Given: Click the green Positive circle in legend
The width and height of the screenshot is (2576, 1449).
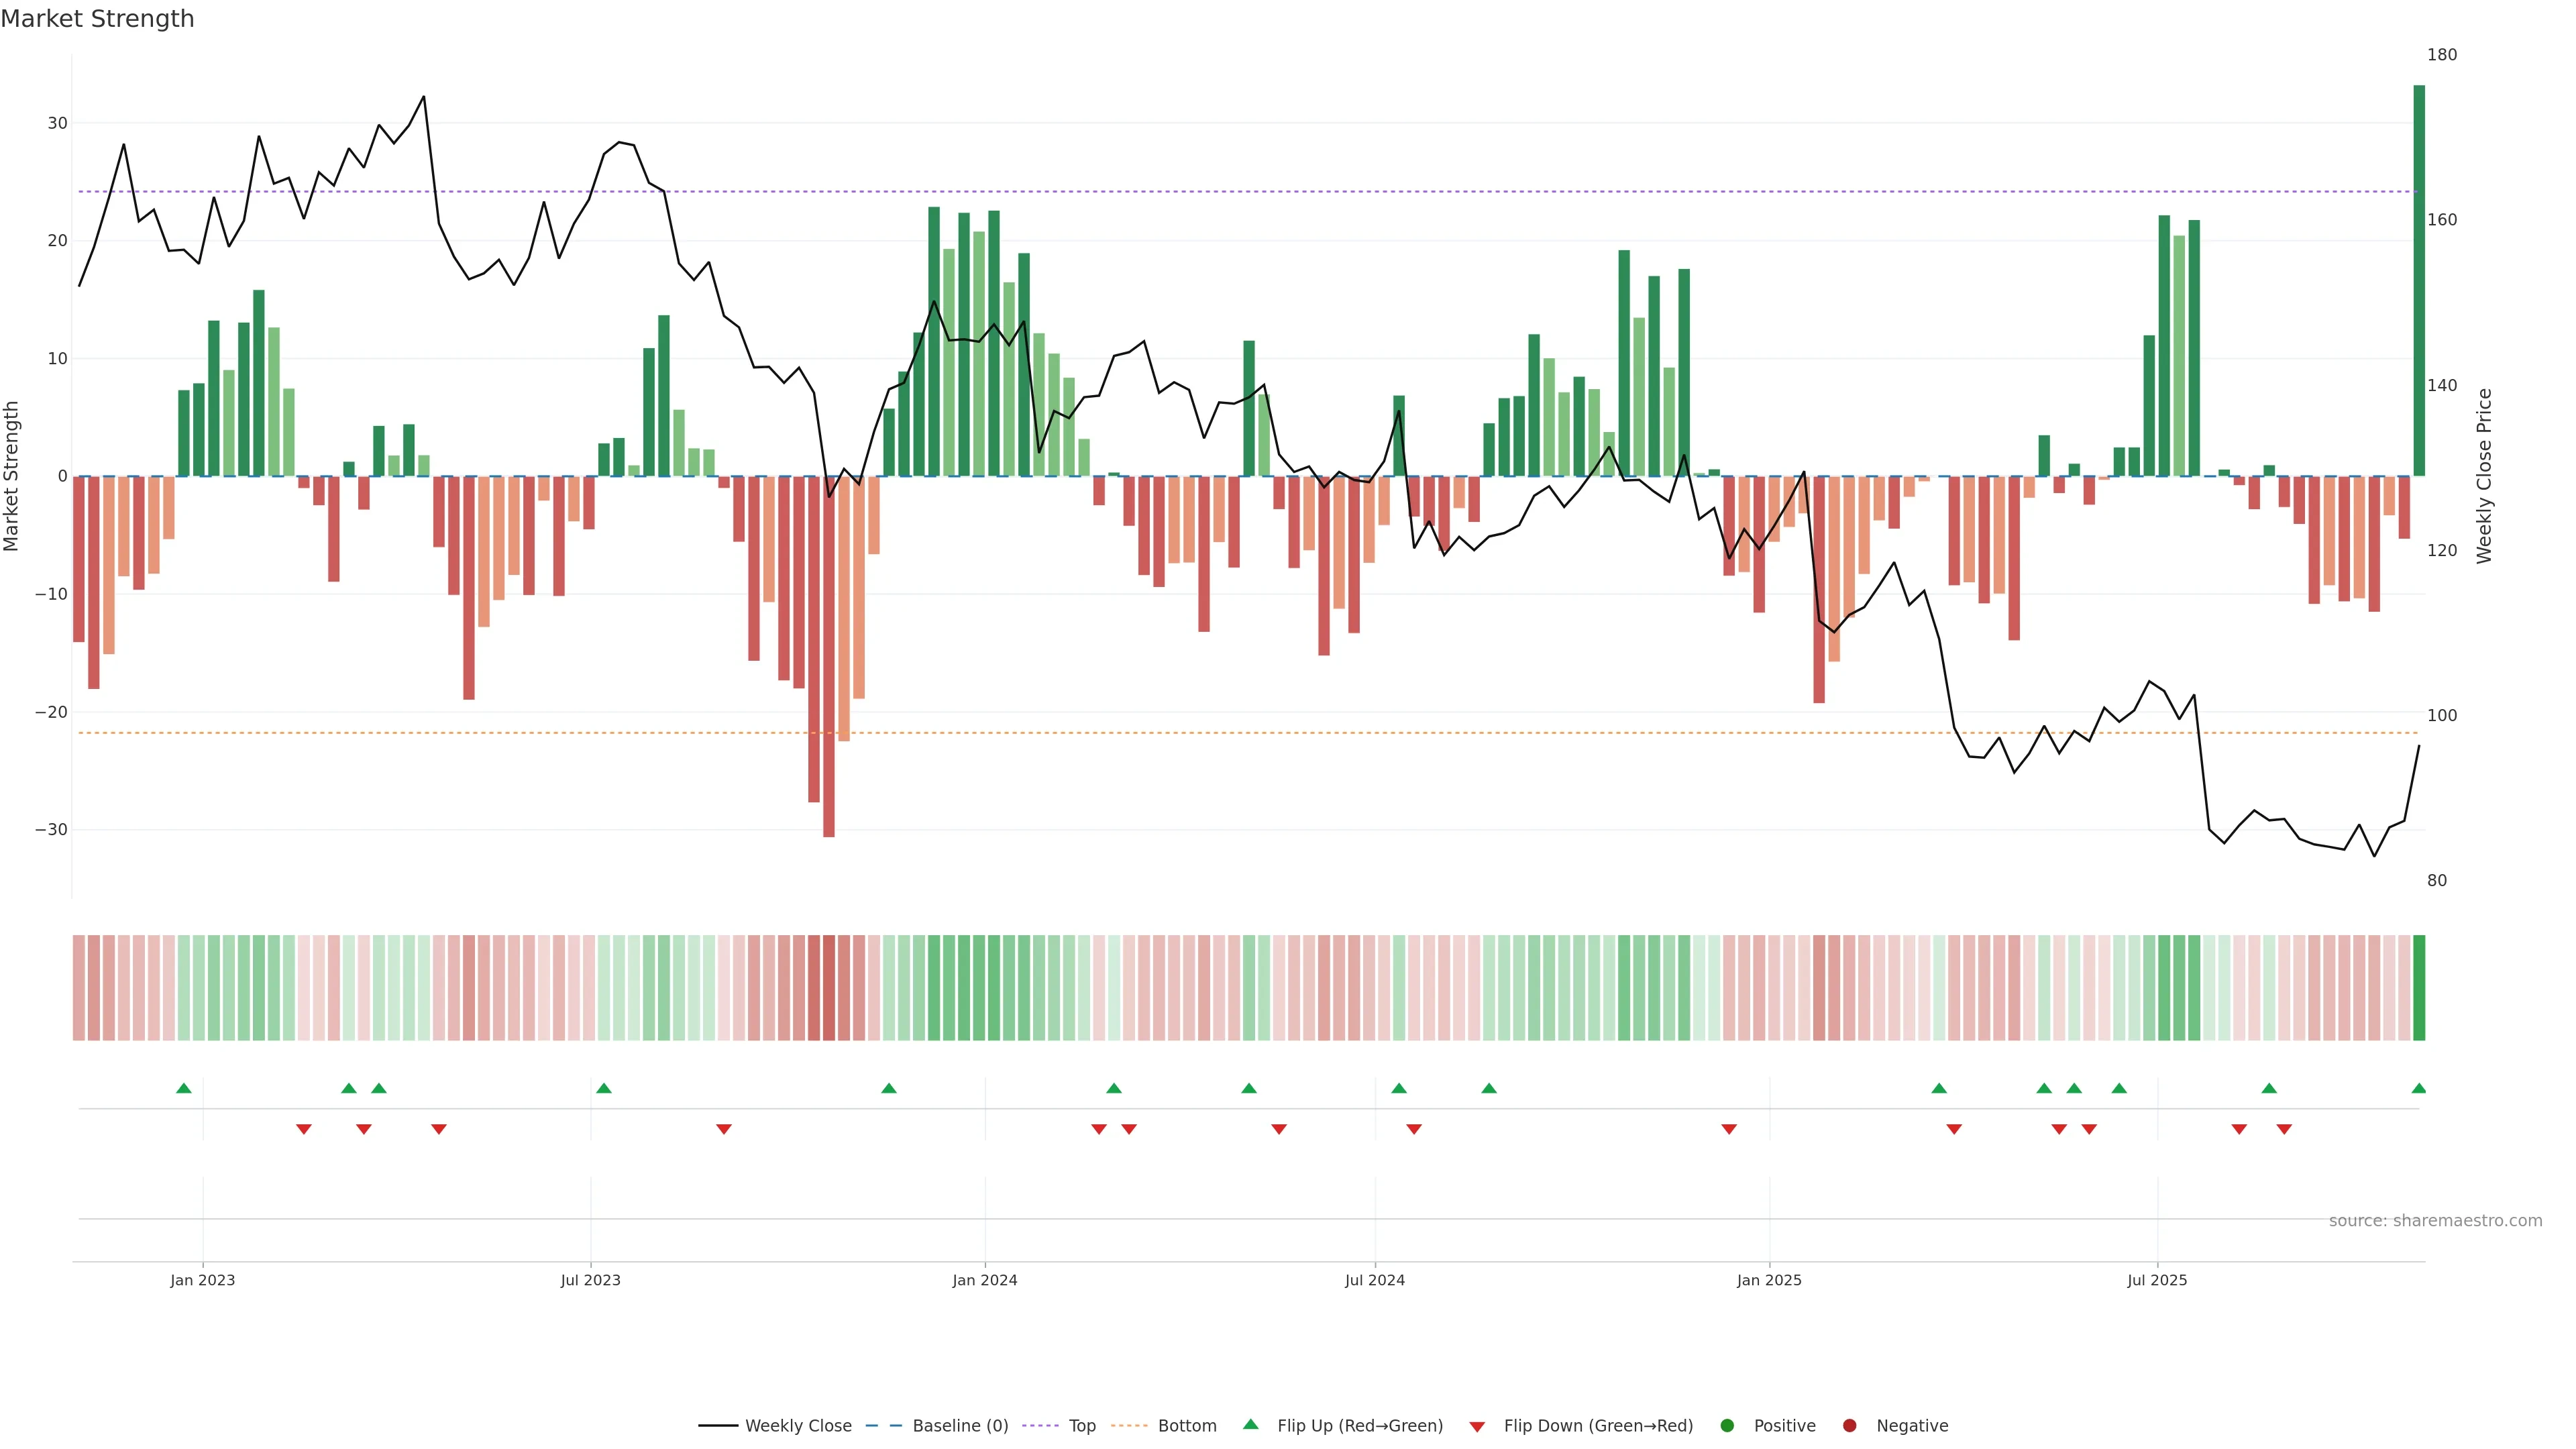Looking at the screenshot, I should click(x=1727, y=1426).
